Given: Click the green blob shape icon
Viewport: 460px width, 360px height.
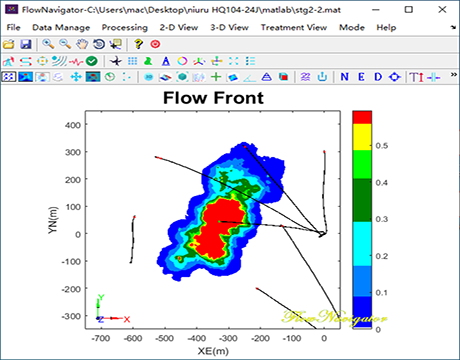Looking at the screenshot, I should coord(148,61).
